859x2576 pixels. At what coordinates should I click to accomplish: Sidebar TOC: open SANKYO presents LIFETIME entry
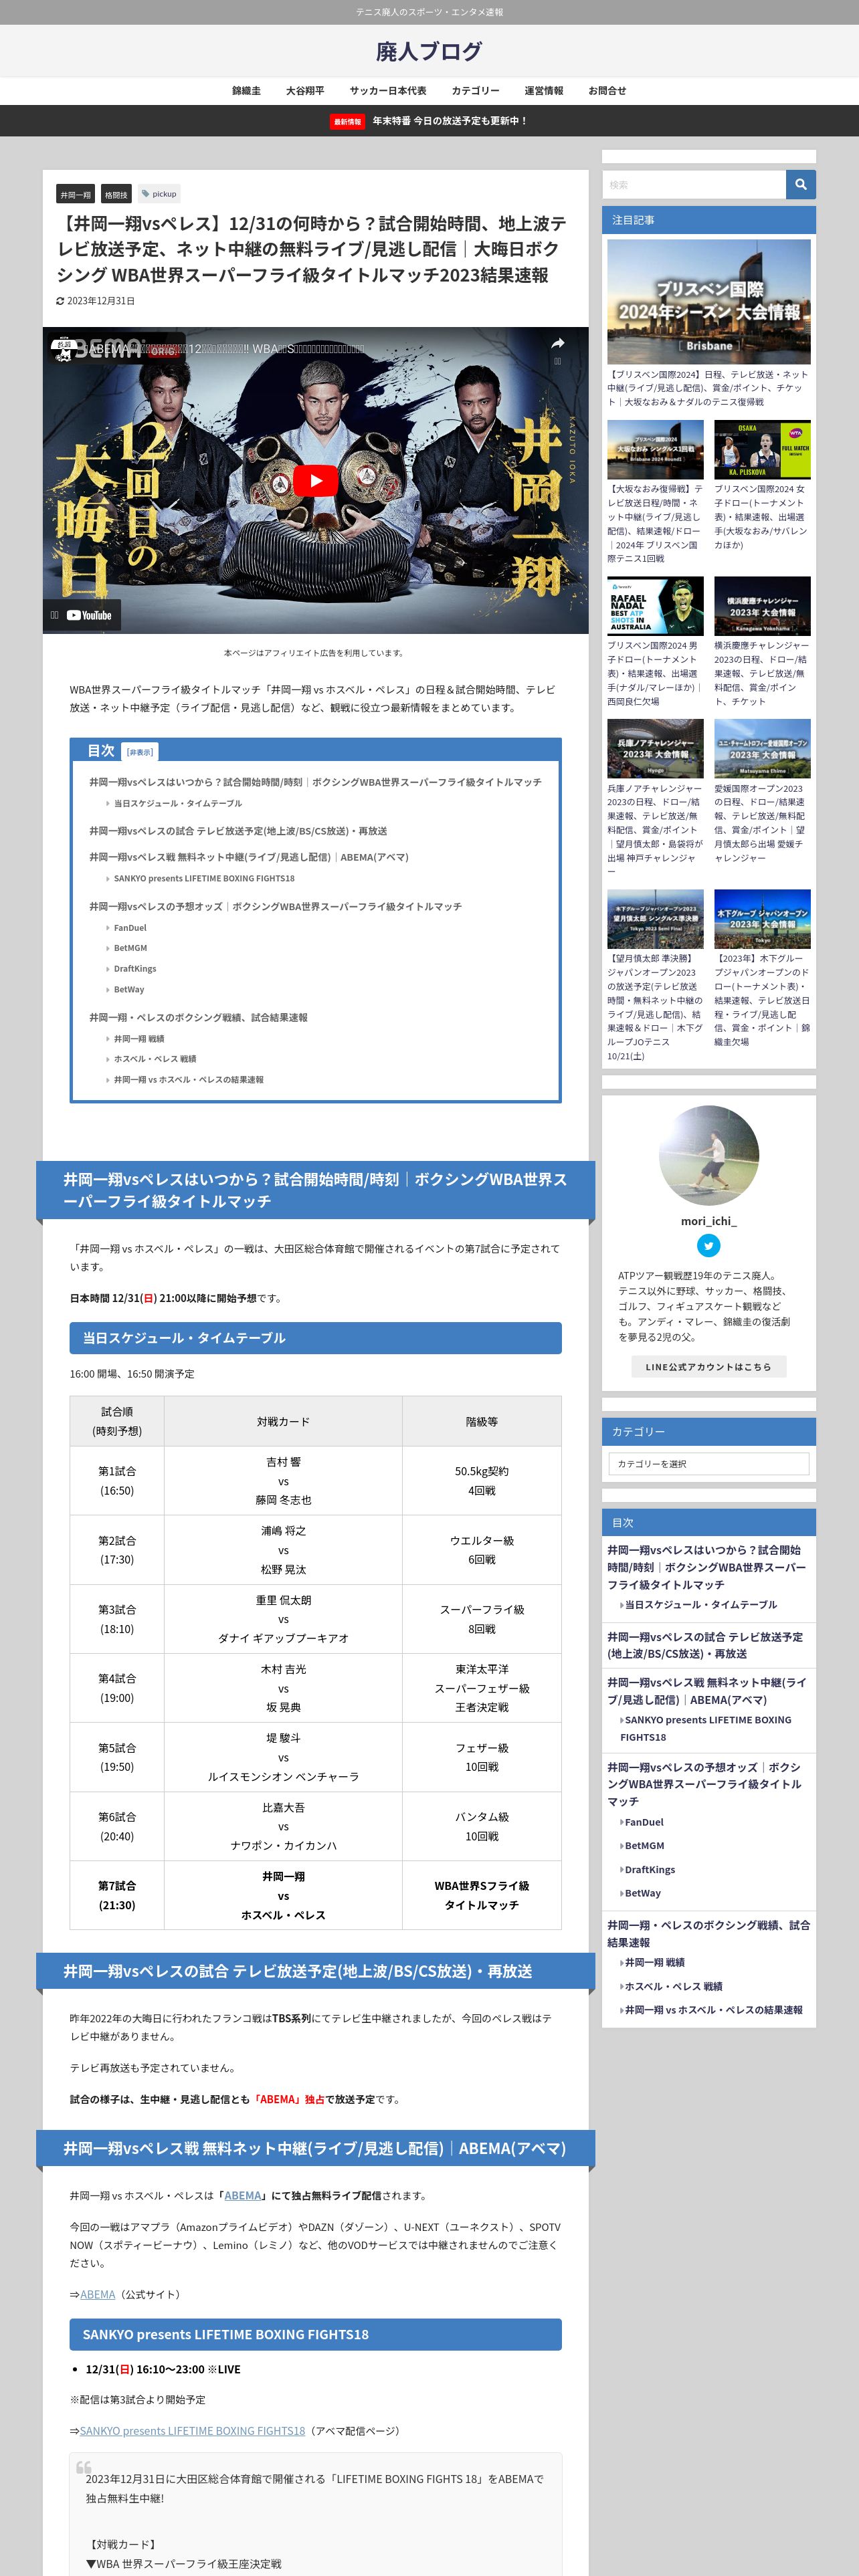coord(705,1728)
